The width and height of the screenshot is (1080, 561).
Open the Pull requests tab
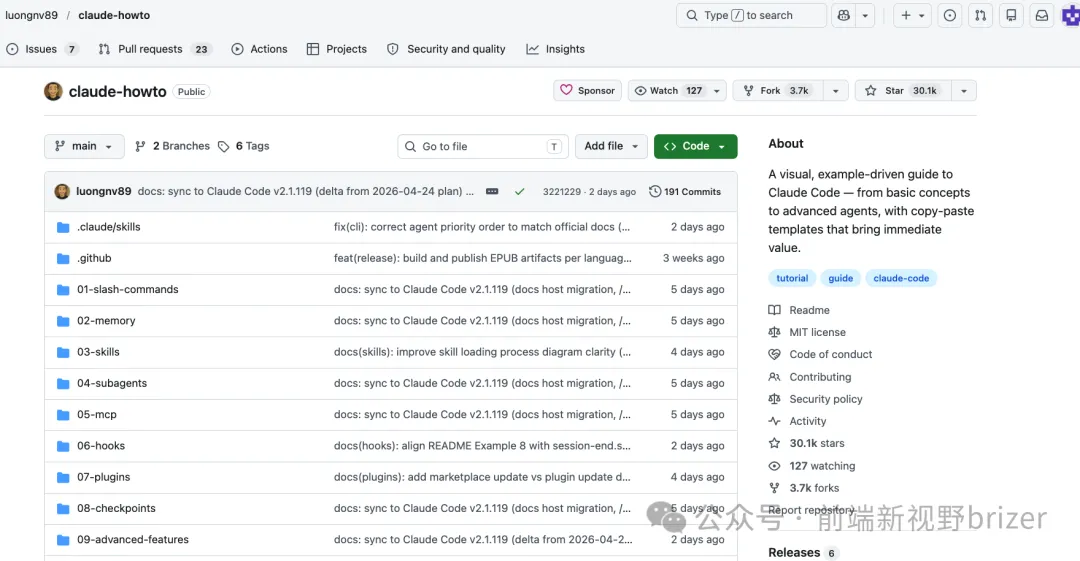pos(154,49)
